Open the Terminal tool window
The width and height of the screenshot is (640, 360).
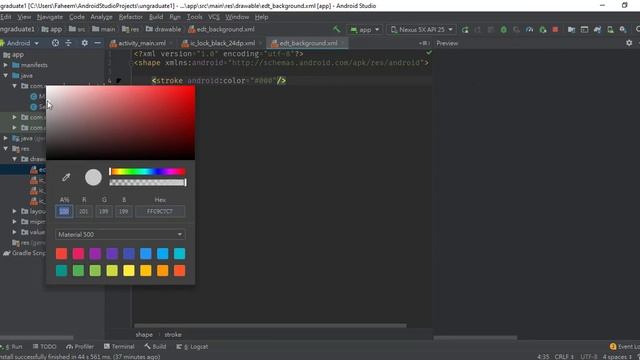(119, 347)
